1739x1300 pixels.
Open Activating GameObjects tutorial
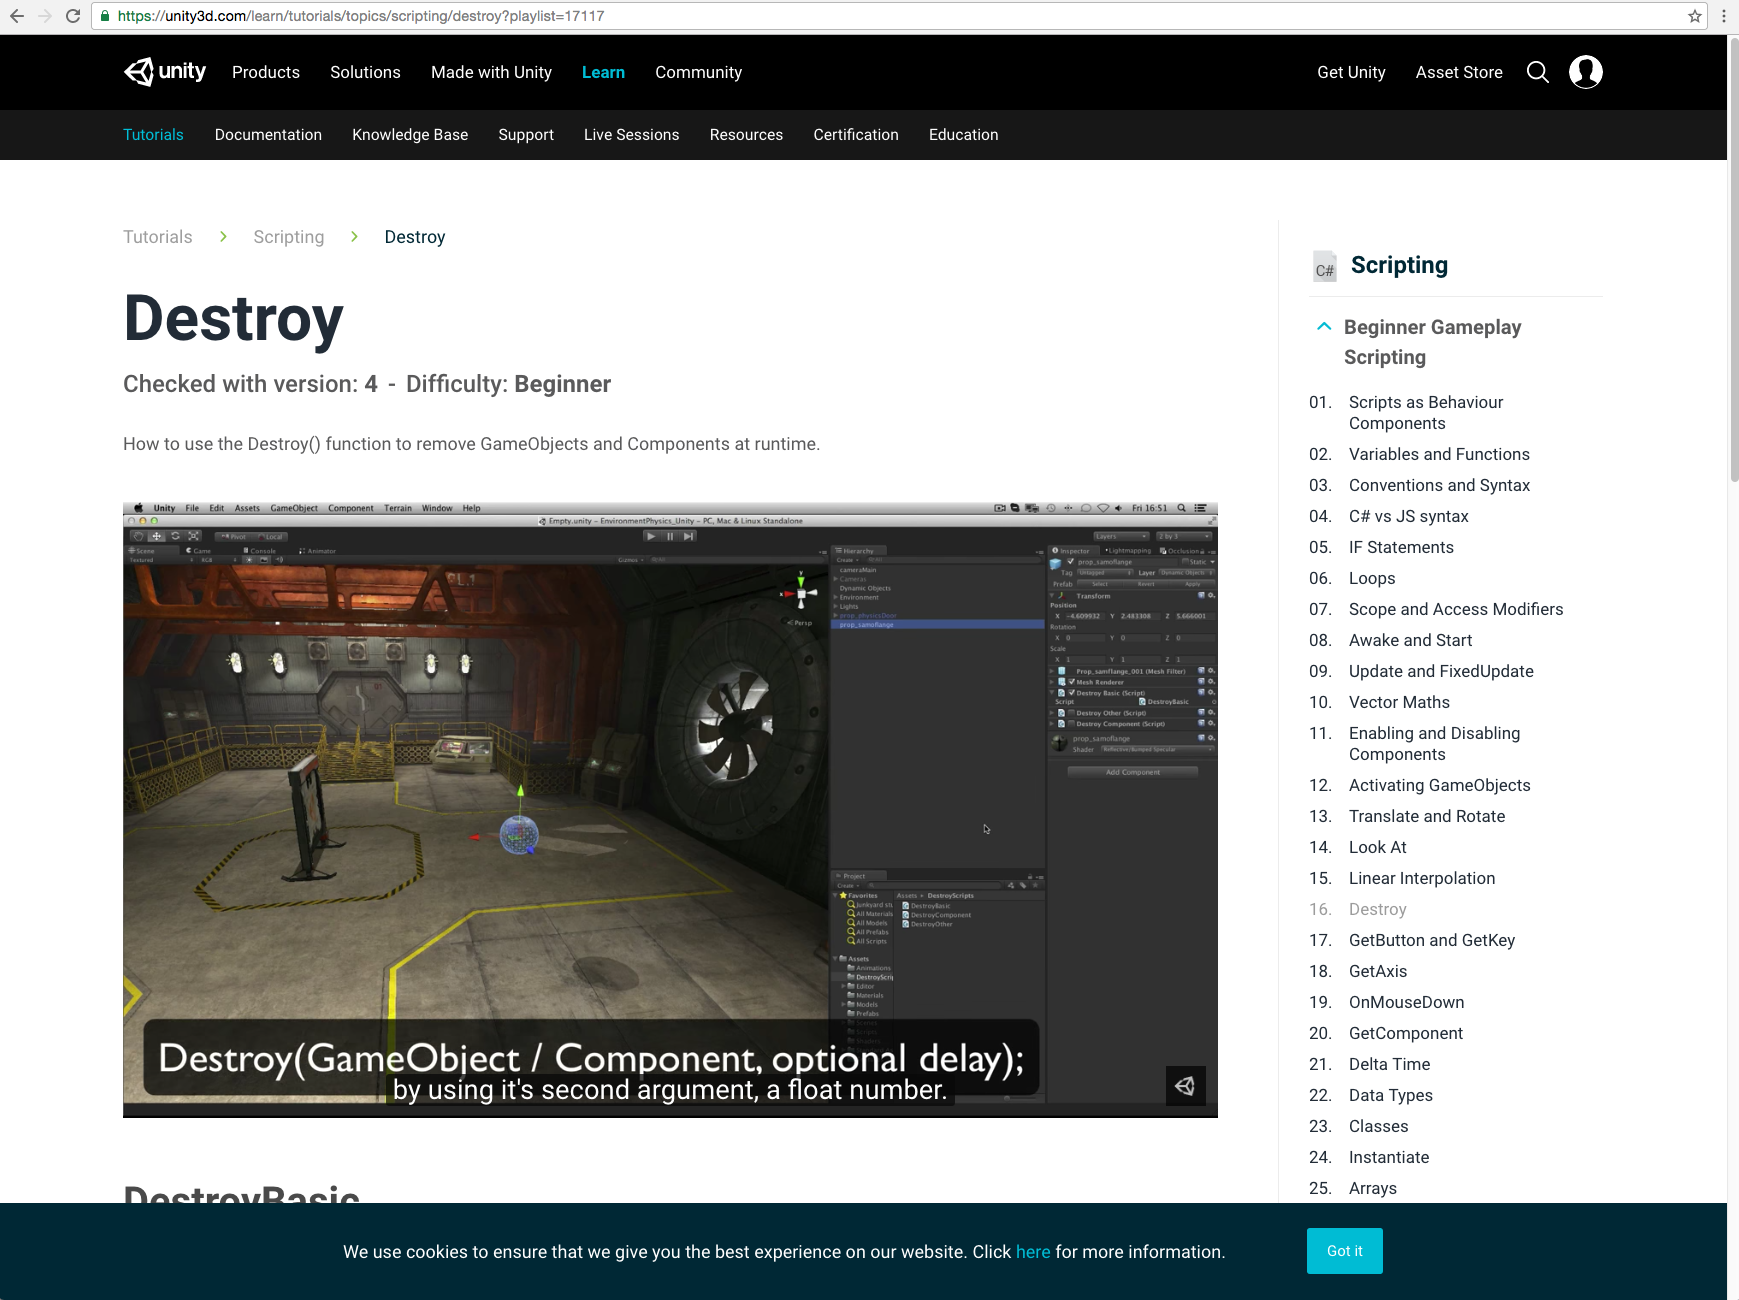point(1439,785)
